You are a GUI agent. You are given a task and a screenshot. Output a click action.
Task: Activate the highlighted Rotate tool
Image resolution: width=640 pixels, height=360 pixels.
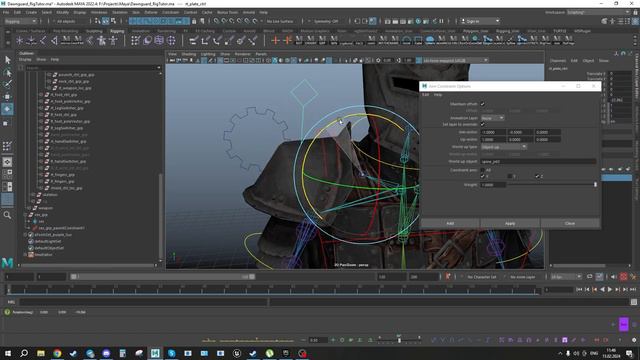pos(7,109)
